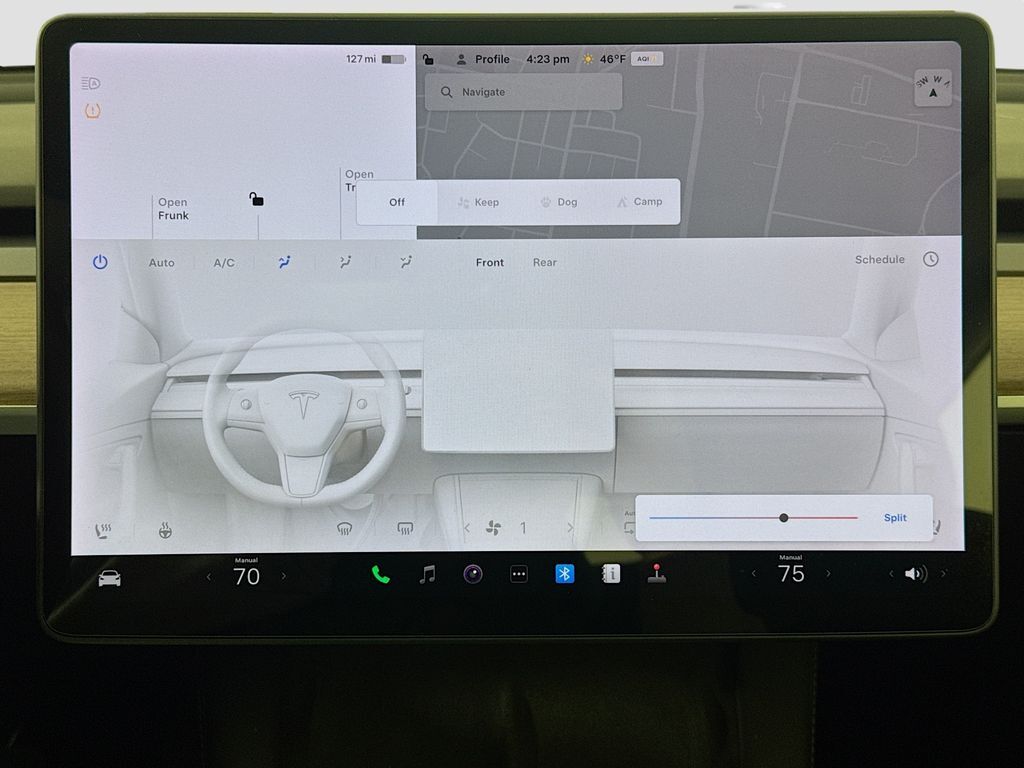Turn off climate with the power icon
This screenshot has width=1024, height=768.
tap(100, 262)
